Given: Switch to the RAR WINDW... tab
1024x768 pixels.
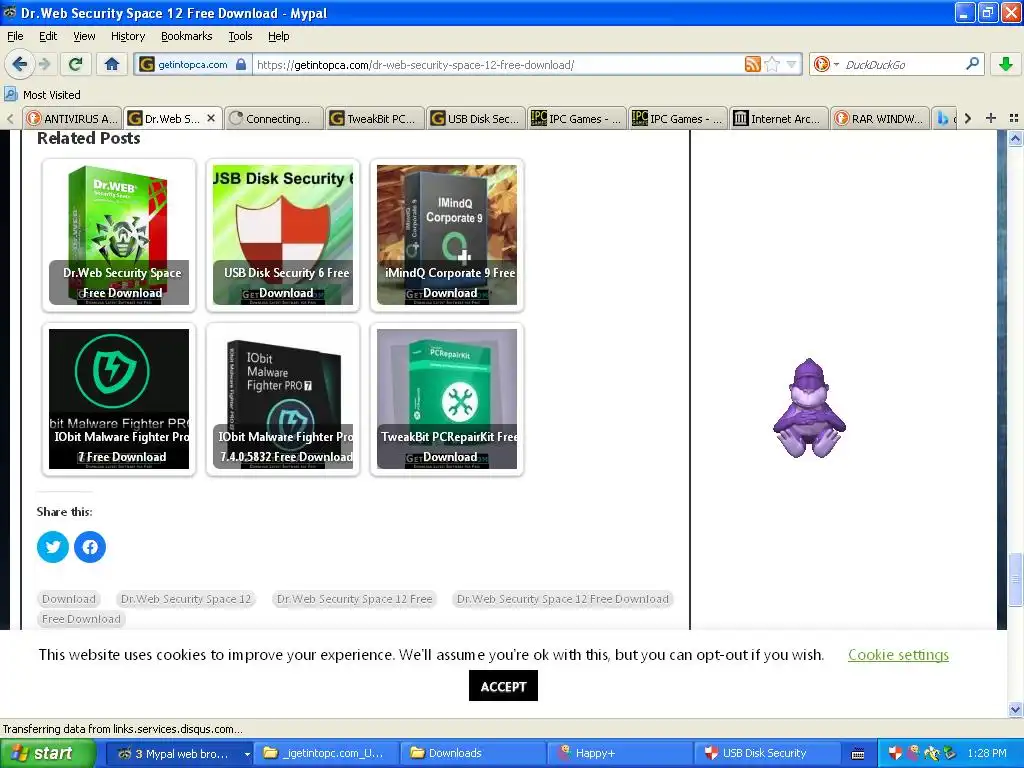Looking at the screenshot, I should pos(880,118).
